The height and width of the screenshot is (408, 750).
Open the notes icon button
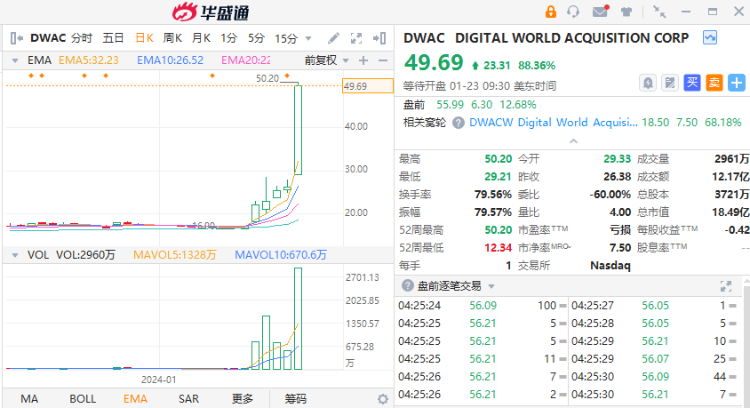coord(670,83)
